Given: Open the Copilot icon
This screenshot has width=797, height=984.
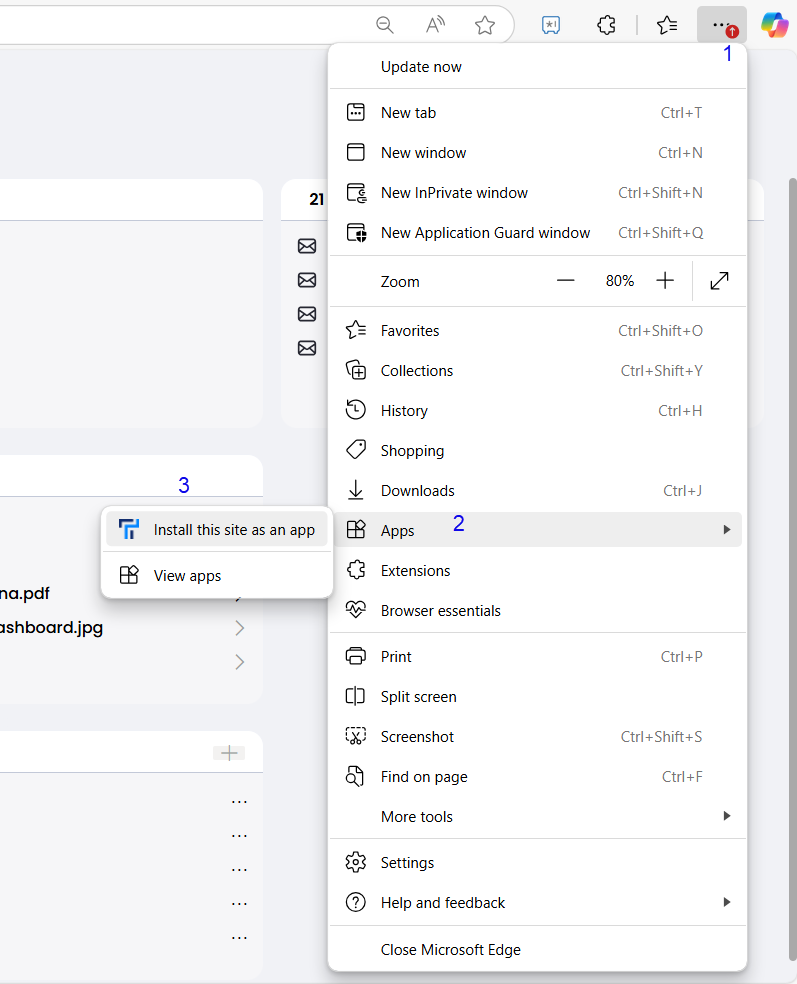Looking at the screenshot, I should 774,25.
